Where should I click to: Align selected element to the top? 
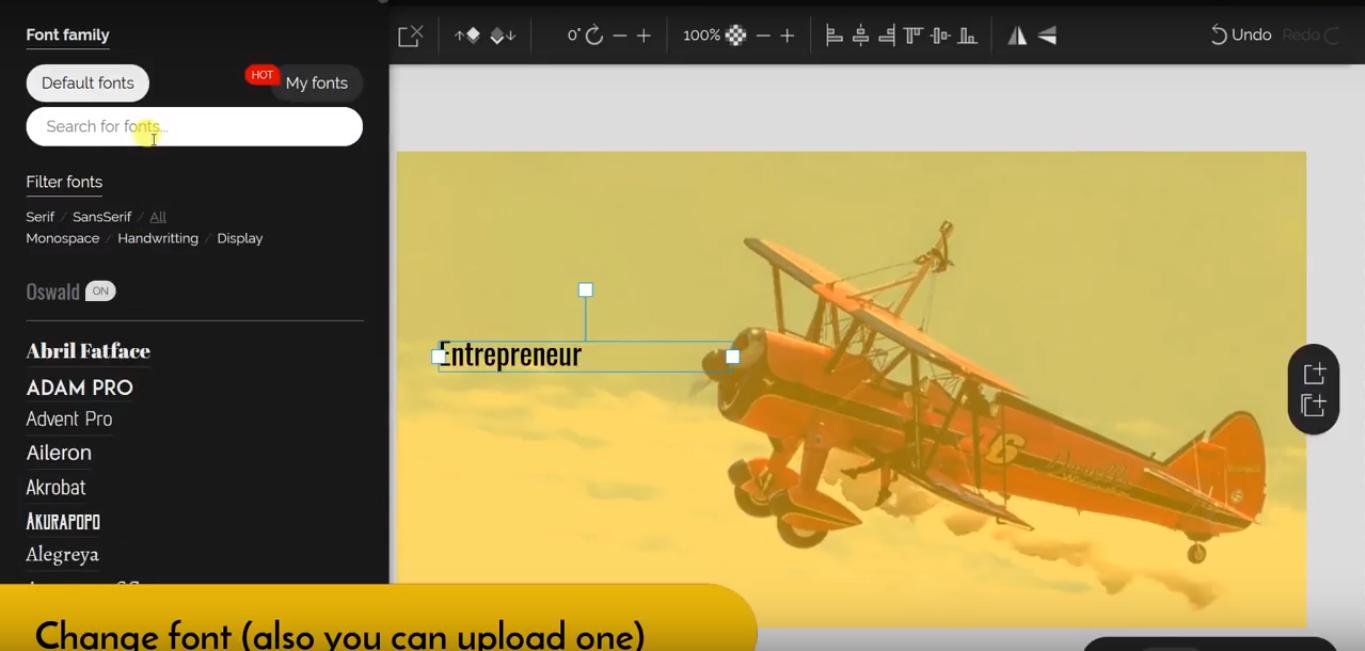pos(913,36)
